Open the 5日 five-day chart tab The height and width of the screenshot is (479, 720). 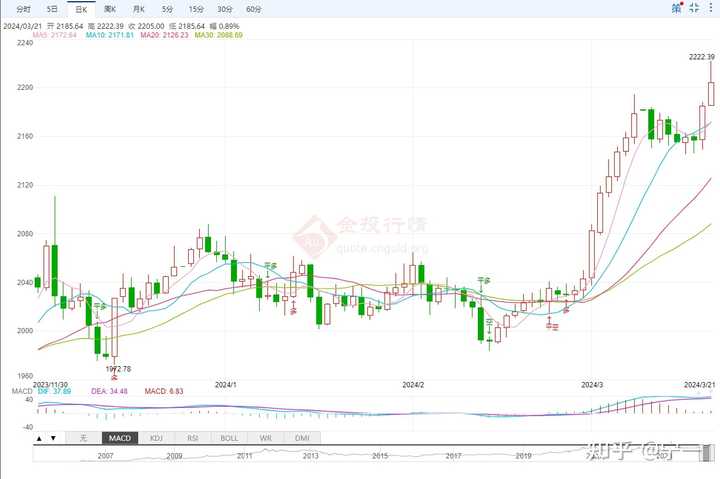point(52,9)
